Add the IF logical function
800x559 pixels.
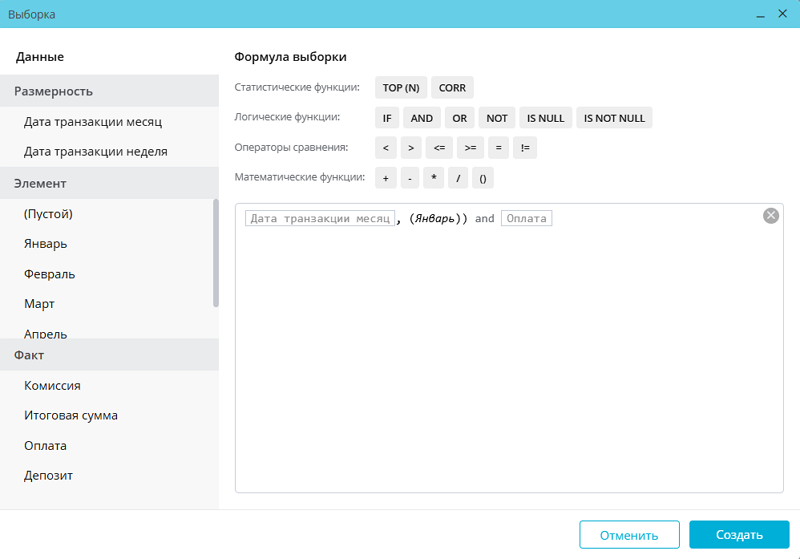tap(386, 118)
